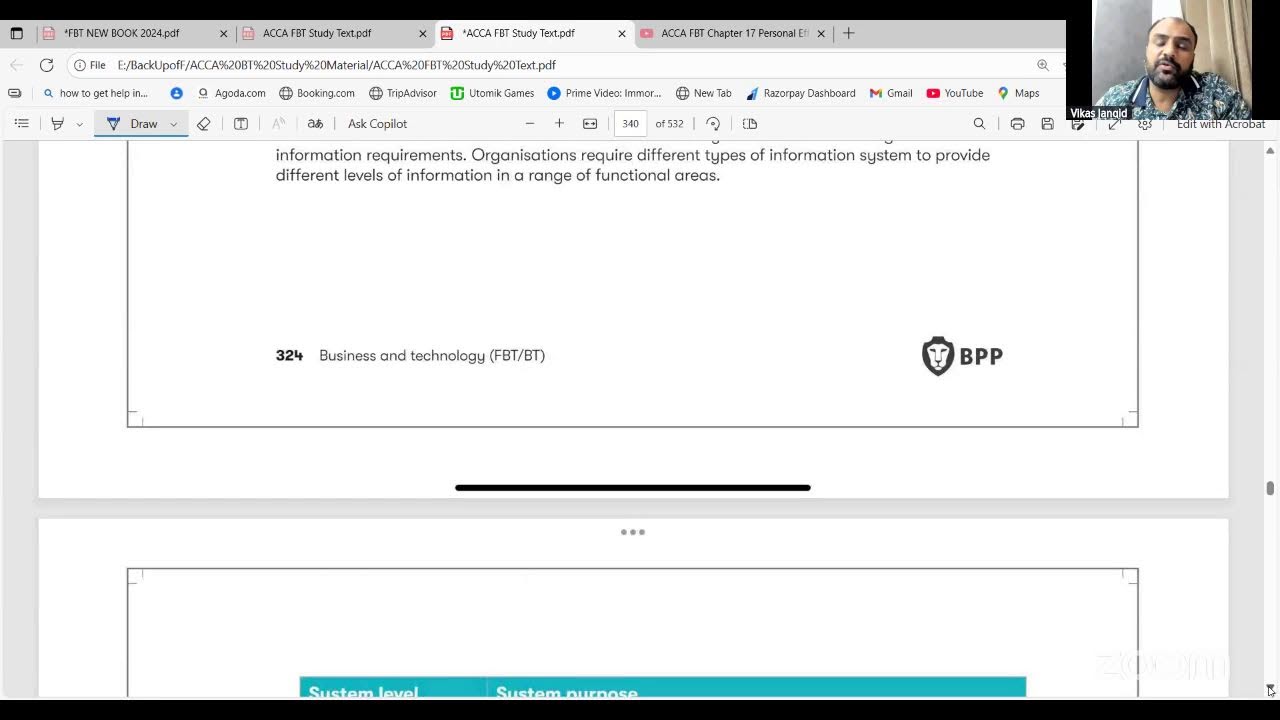
Task: Open the Gmail bookmark
Action: (890, 93)
